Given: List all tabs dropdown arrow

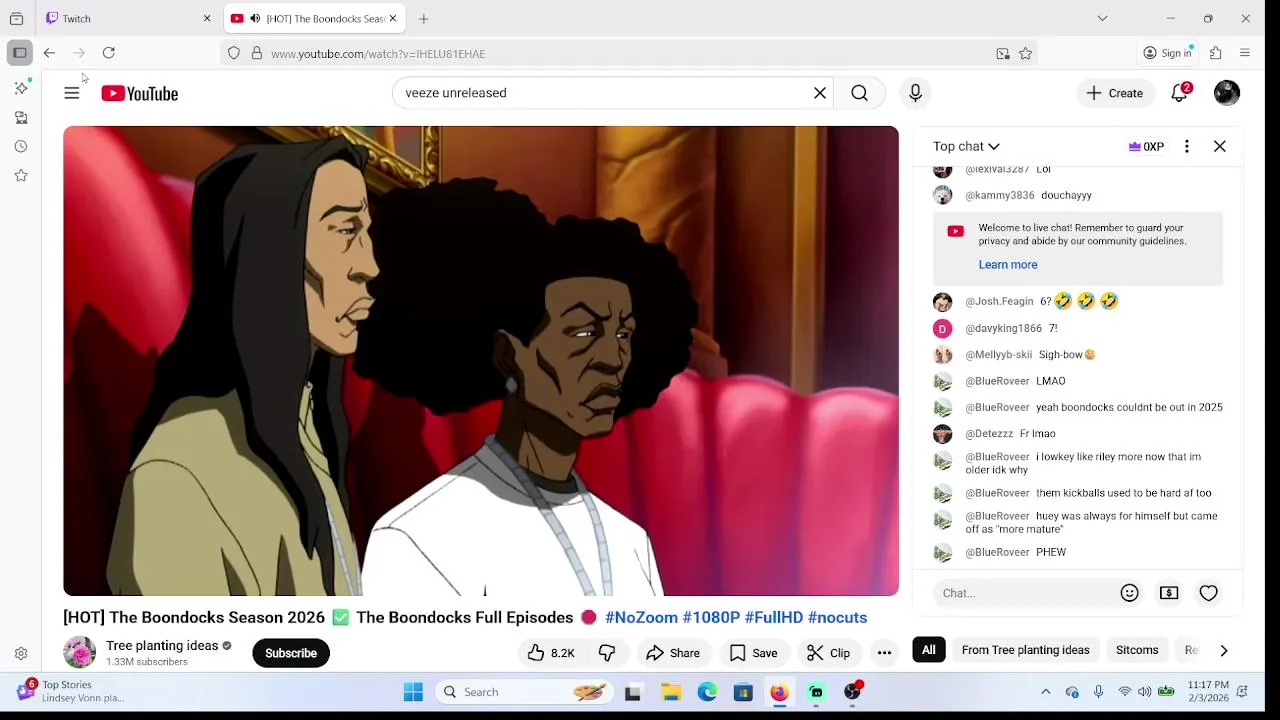Looking at the screenshot, I should [1102, 18].
